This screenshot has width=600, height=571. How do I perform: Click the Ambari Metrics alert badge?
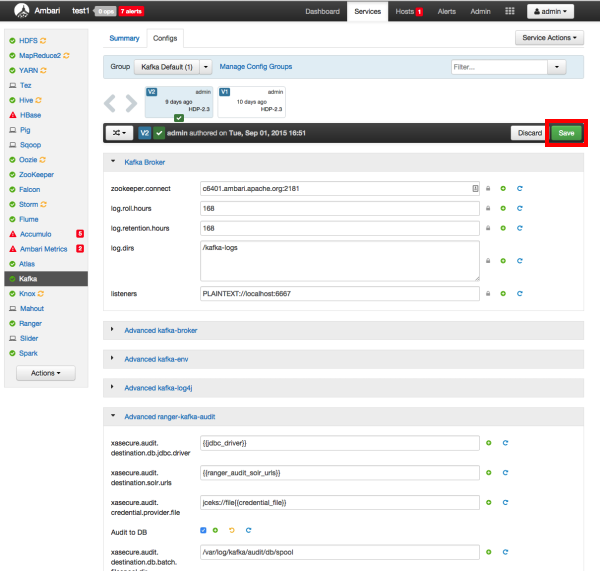tap(80, 249)
